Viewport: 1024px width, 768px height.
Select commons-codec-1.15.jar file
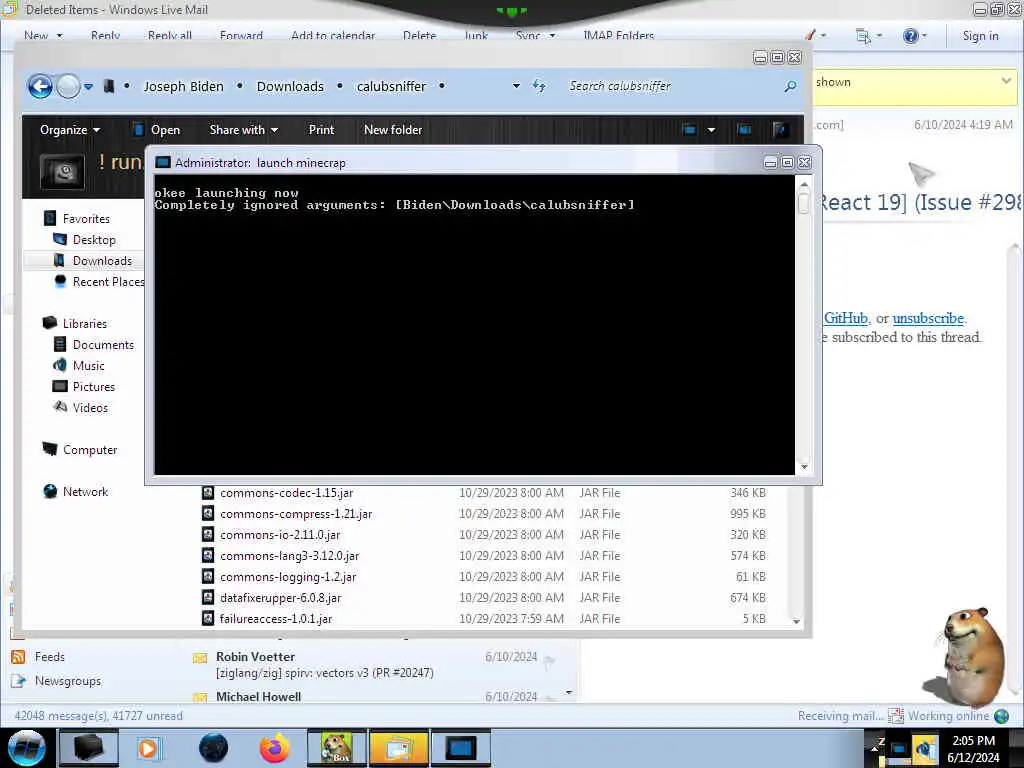(287, 493)
